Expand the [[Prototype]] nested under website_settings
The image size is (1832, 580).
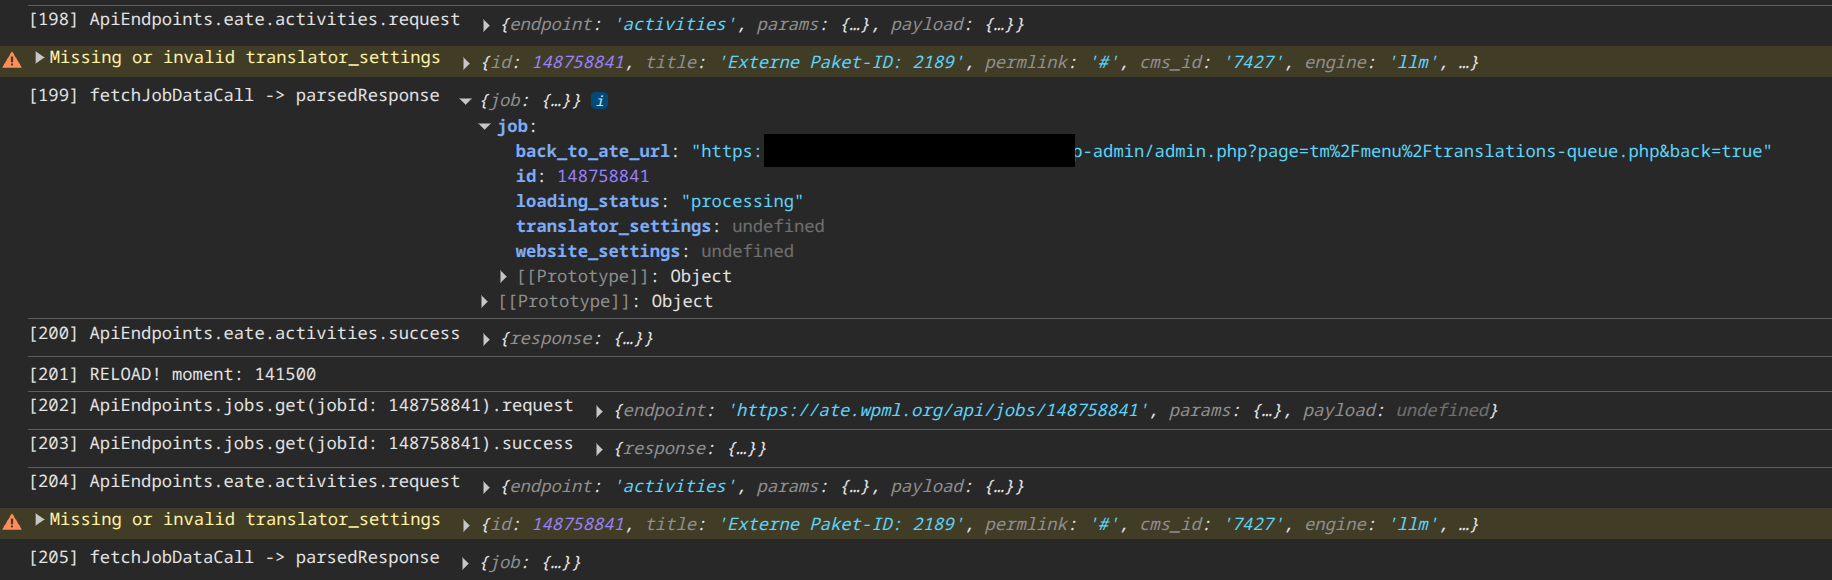point(504,277)
